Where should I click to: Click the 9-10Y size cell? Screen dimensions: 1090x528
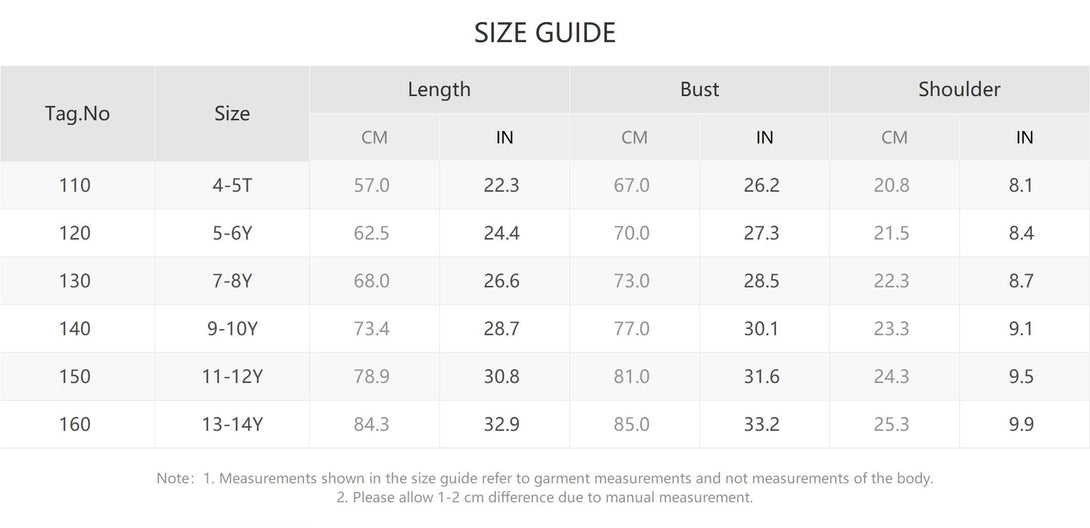232,329
